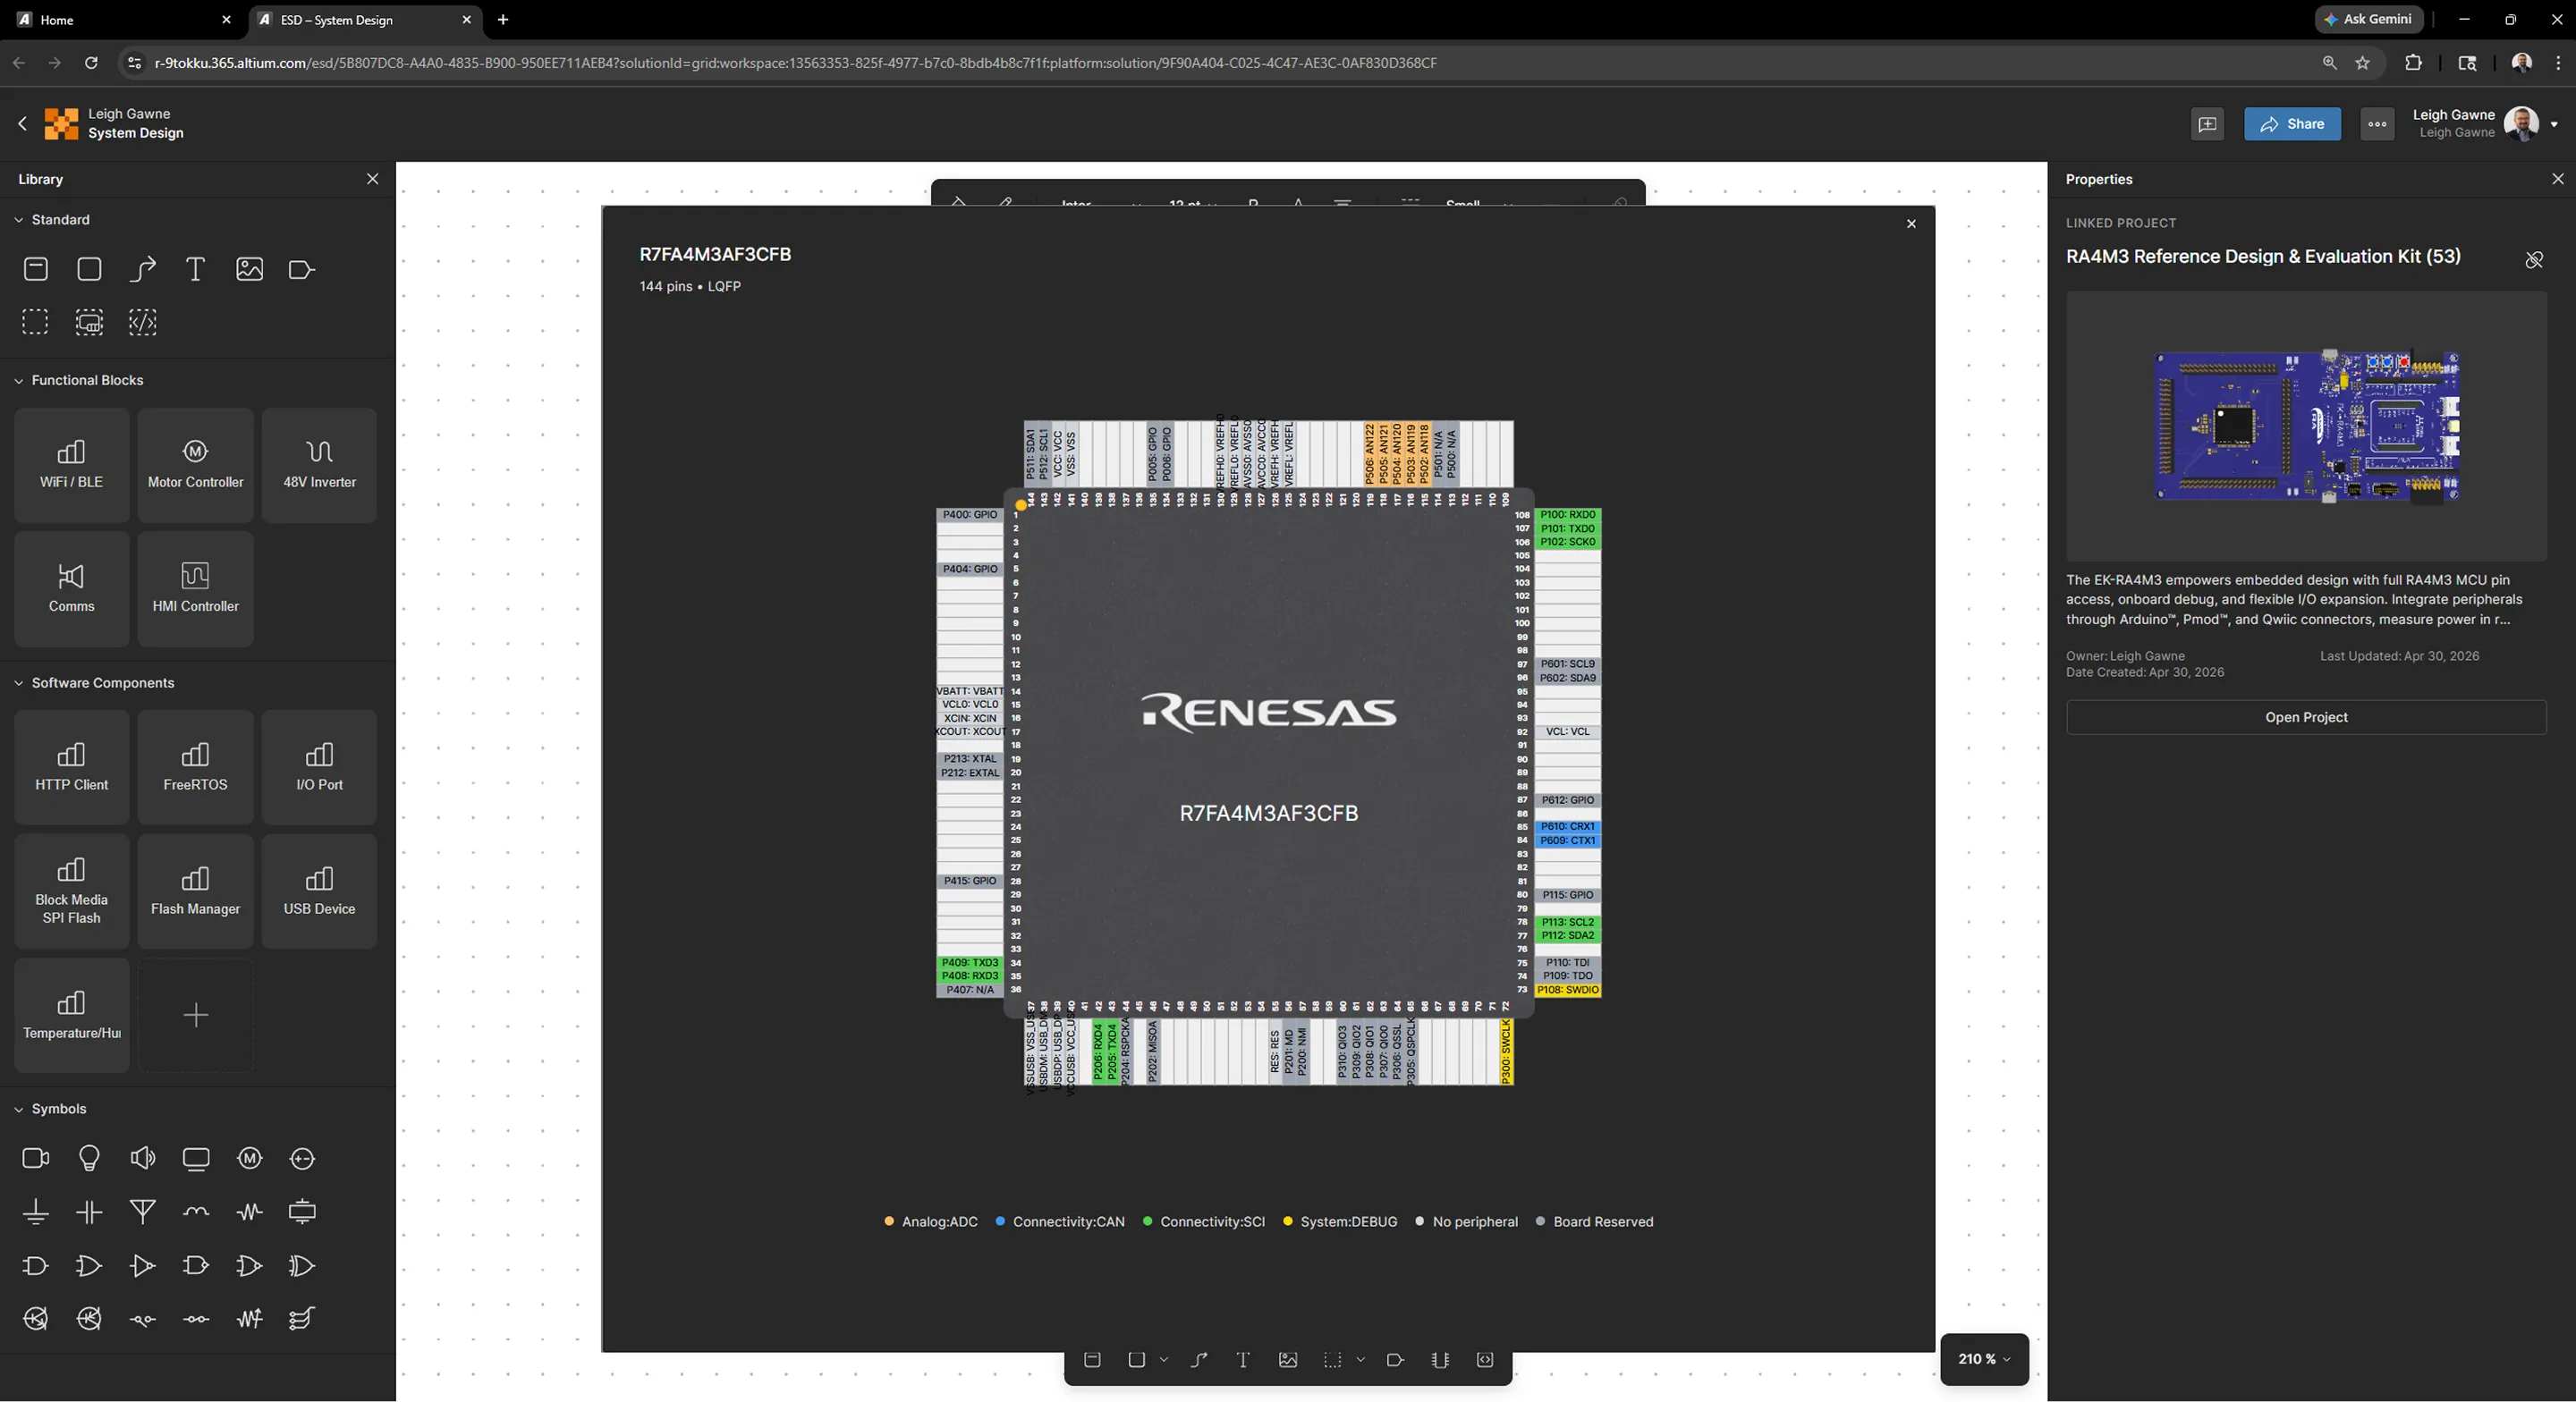Collapse the Functional Blocks section
The image size is (2576, 1402).
[x=19, y=380]
